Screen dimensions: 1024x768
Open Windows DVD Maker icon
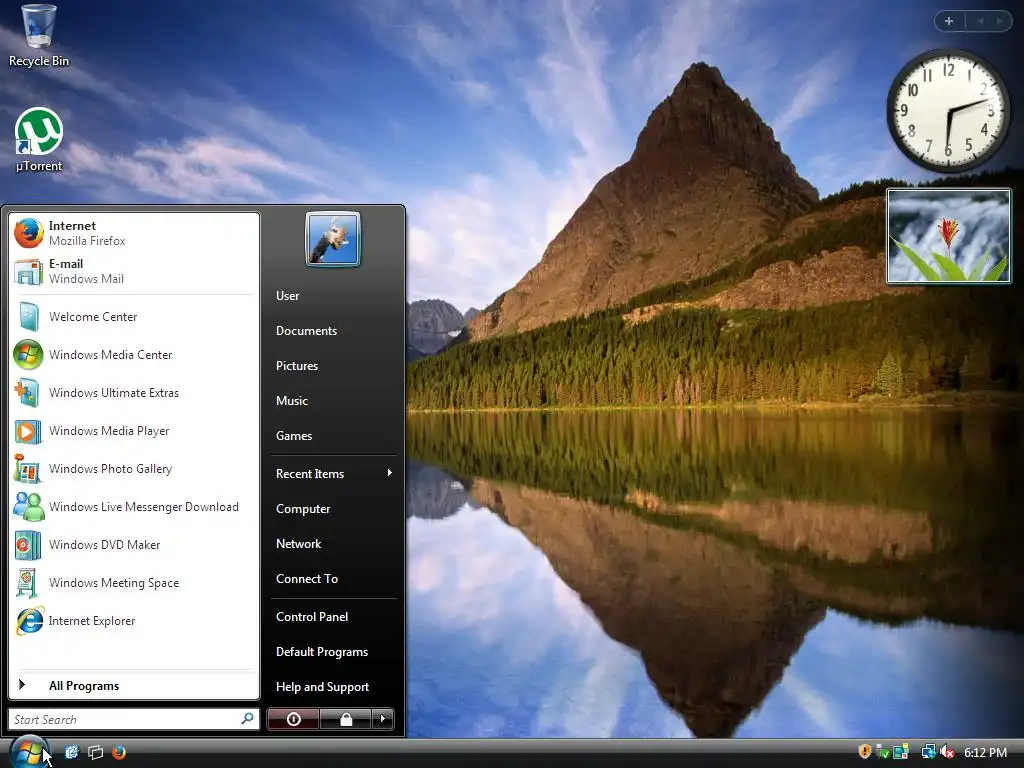pos(28,545)
